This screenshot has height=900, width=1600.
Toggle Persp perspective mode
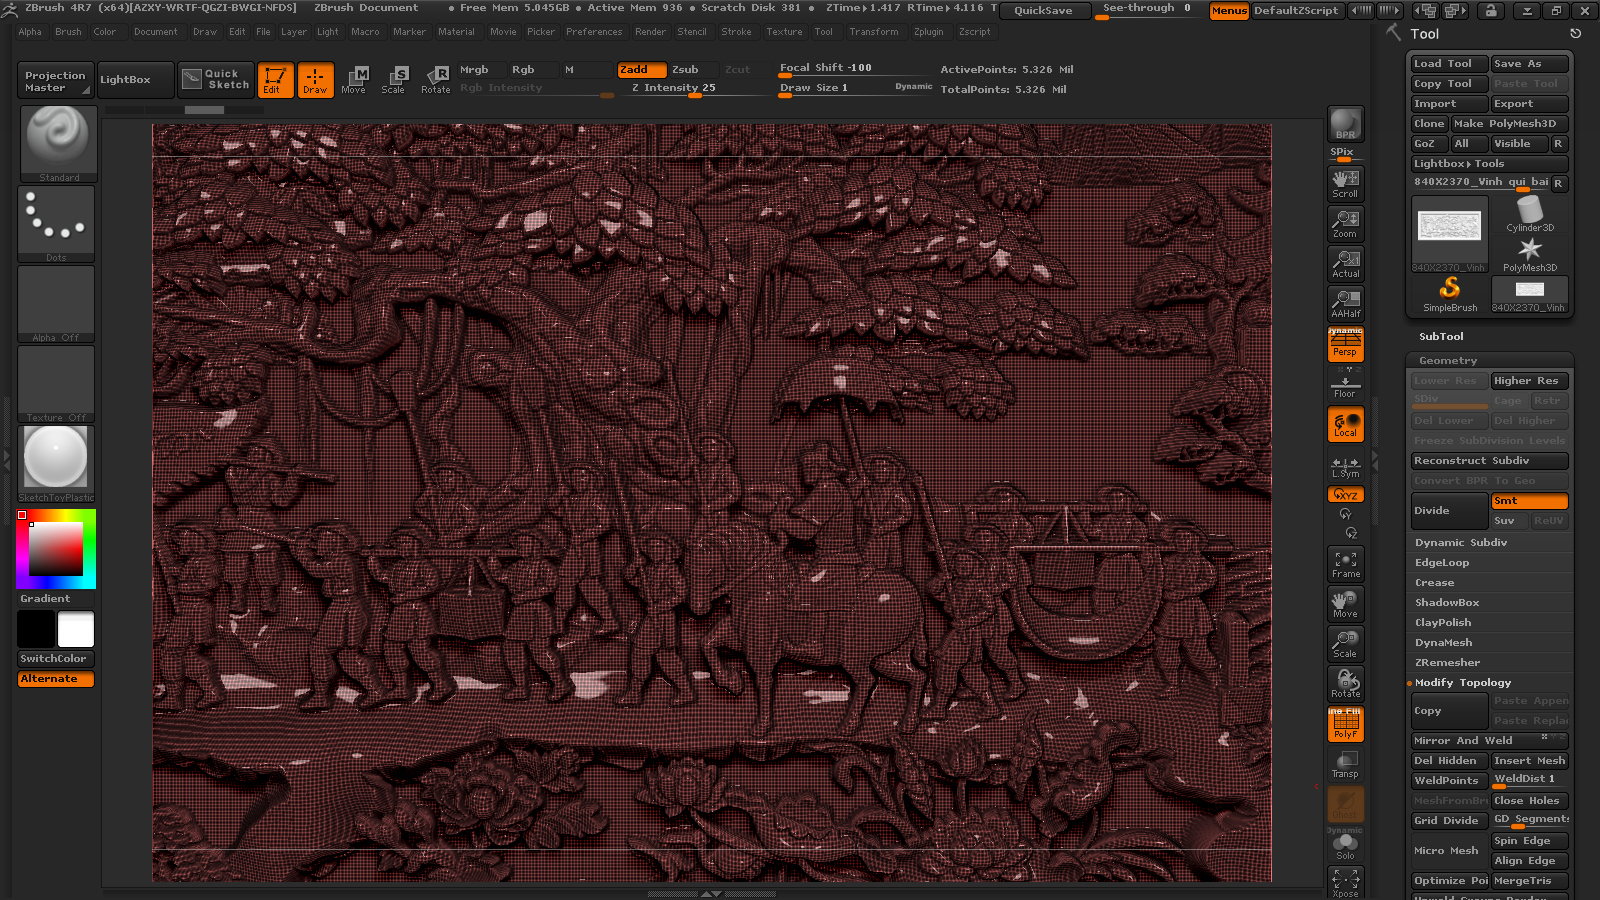(x=1345, y=348)
